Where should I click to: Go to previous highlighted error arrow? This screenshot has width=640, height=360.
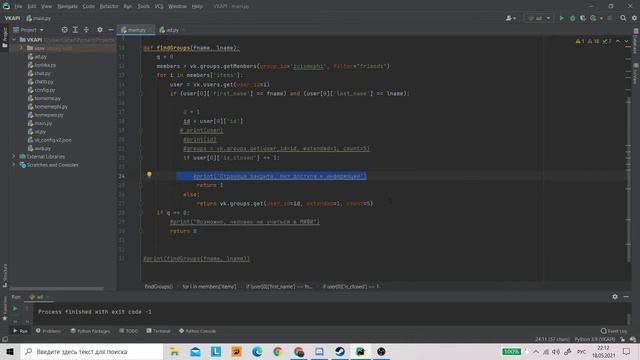click(618, 41)
